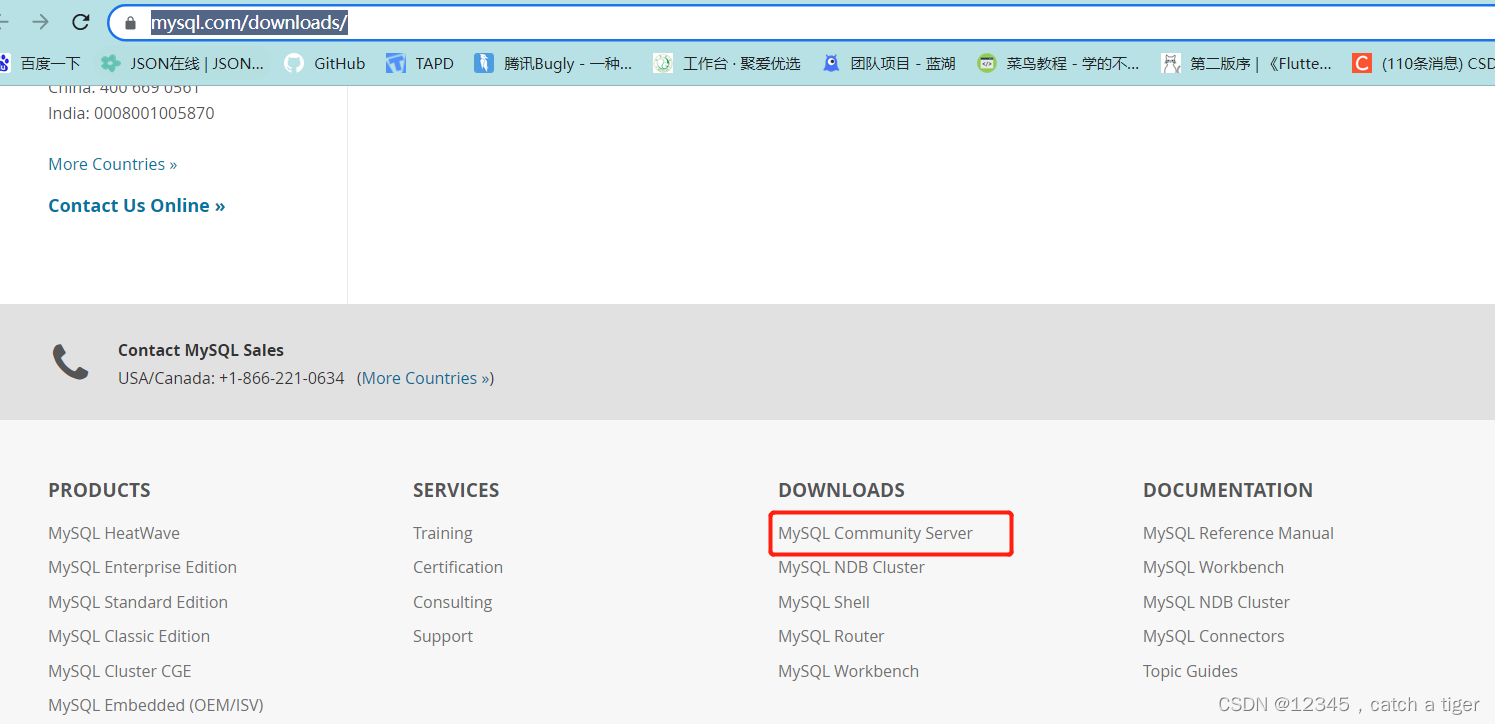Screen dimensions: 1495x724
Task: Open MySQL HeatWave product link
Action: tap(114, 533)
